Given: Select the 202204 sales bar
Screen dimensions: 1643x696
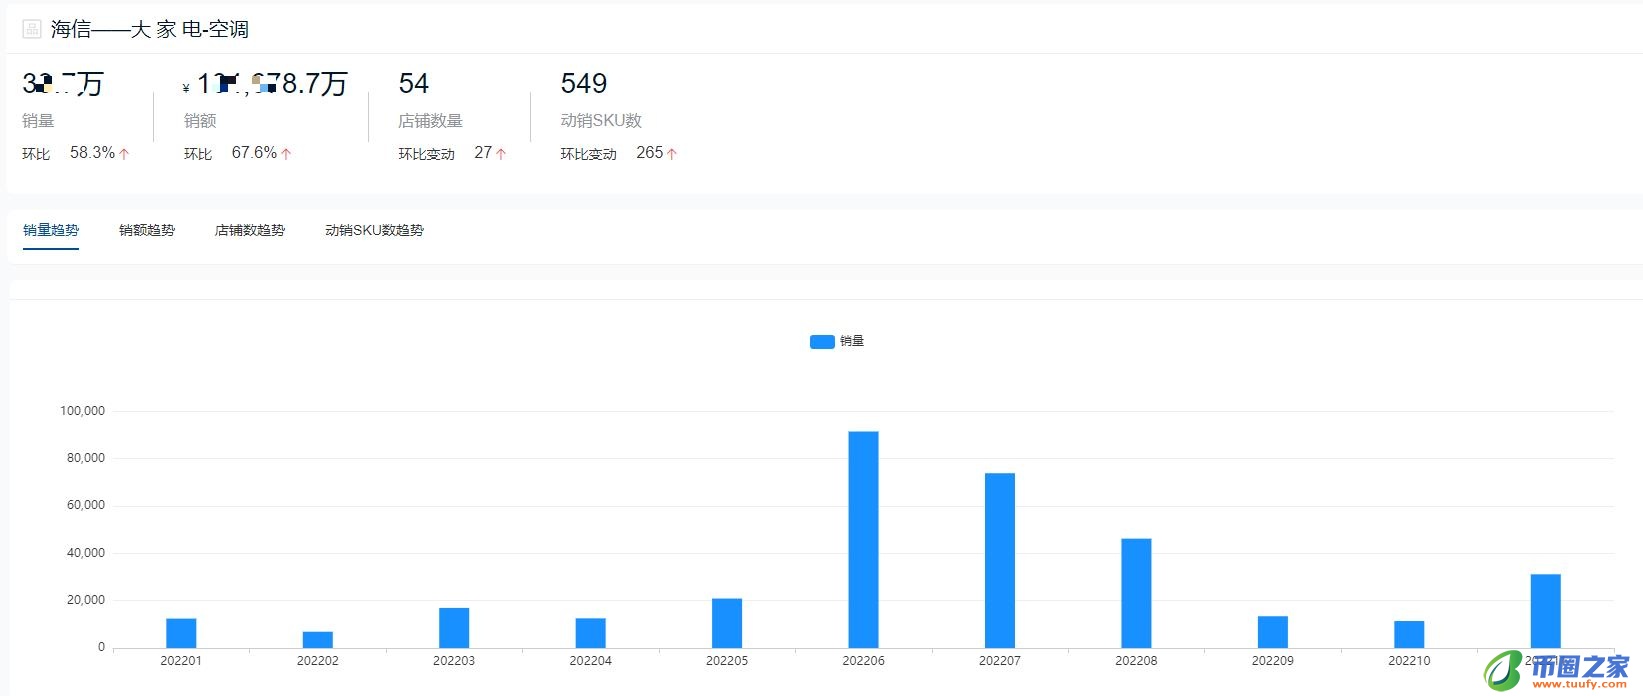Looking at the screenshot, I should [591, 633].
